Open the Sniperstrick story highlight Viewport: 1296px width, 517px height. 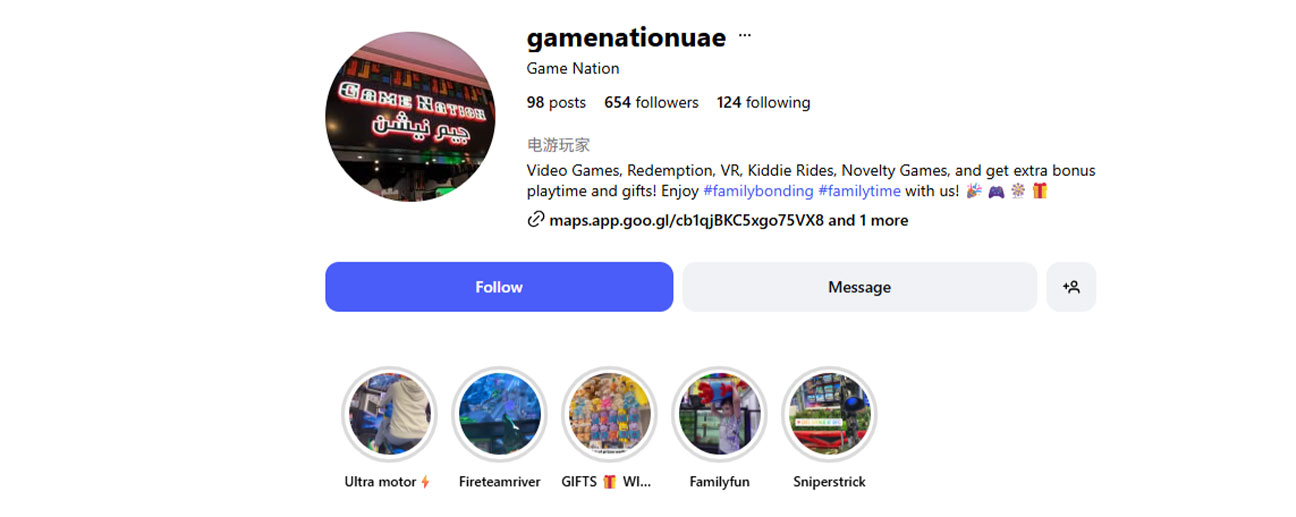coord(829,414)
